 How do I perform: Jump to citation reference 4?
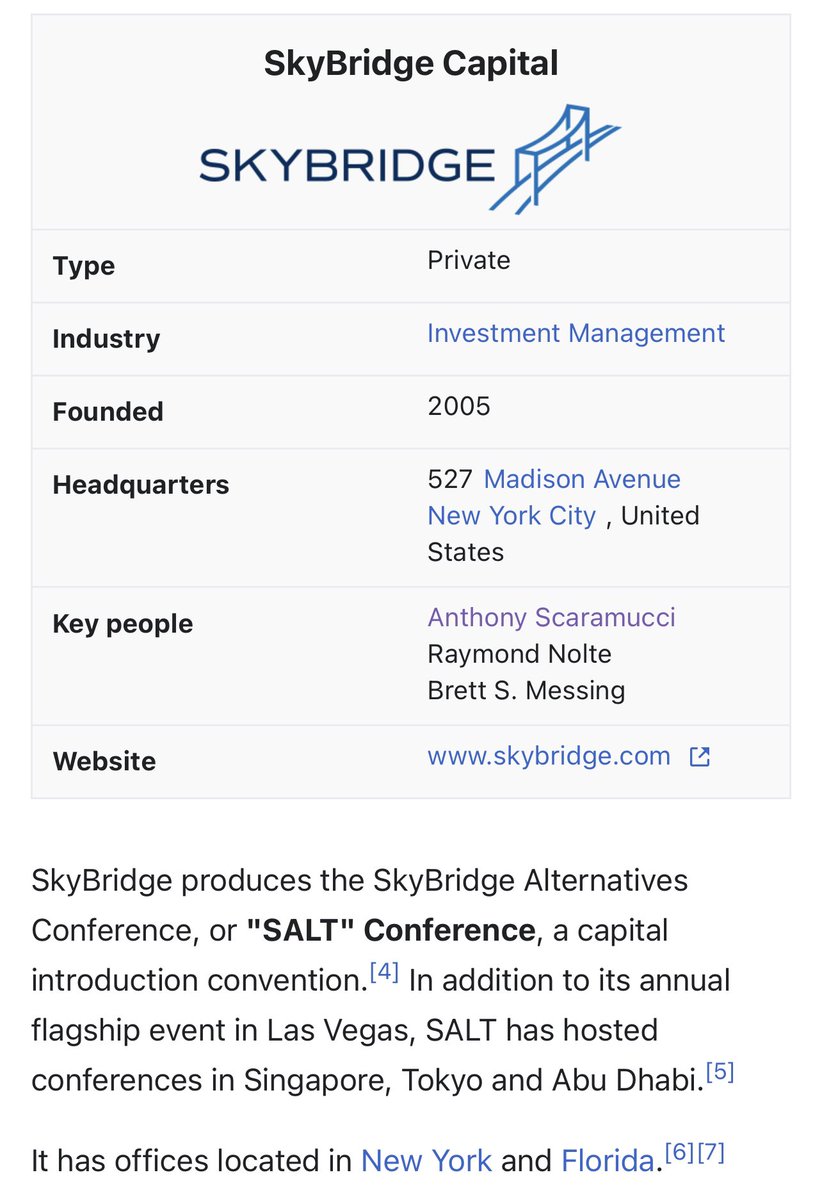(x=384, y=972)
